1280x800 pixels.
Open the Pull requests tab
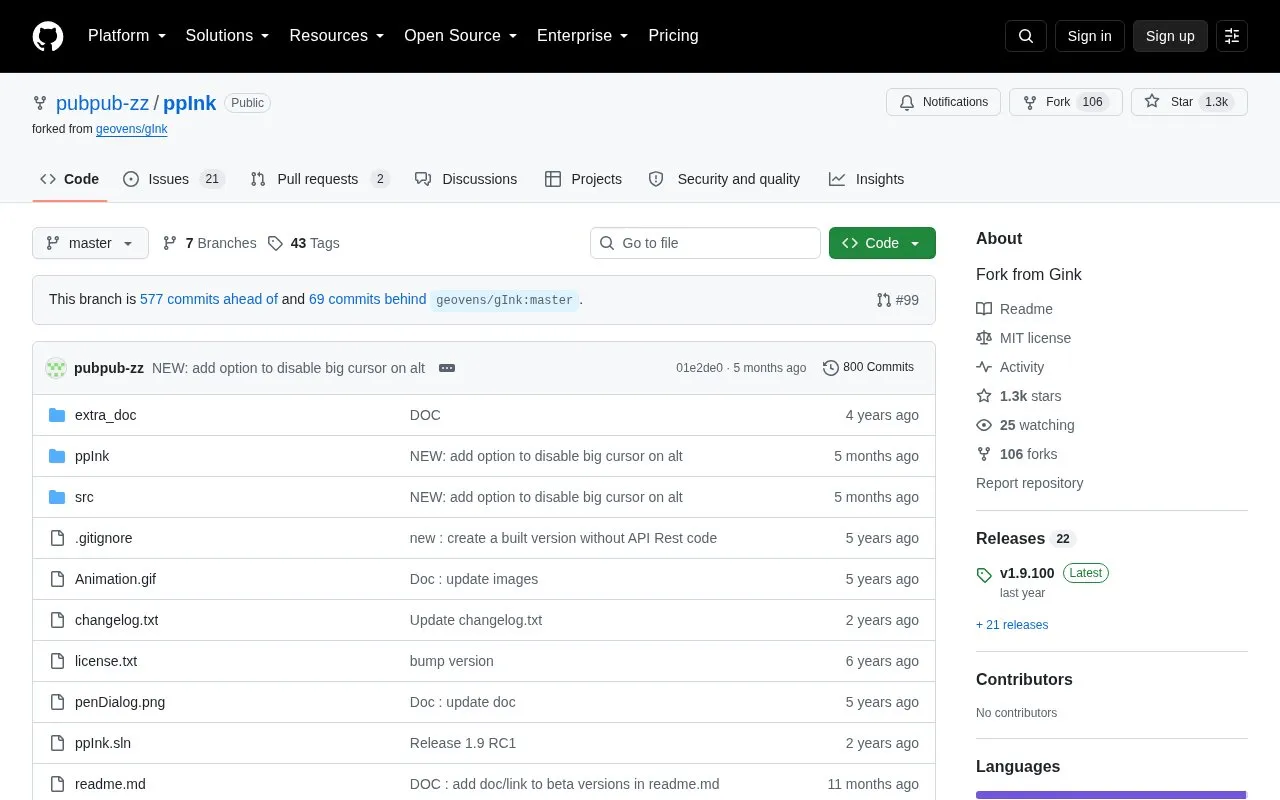click(x=320, y=179)
